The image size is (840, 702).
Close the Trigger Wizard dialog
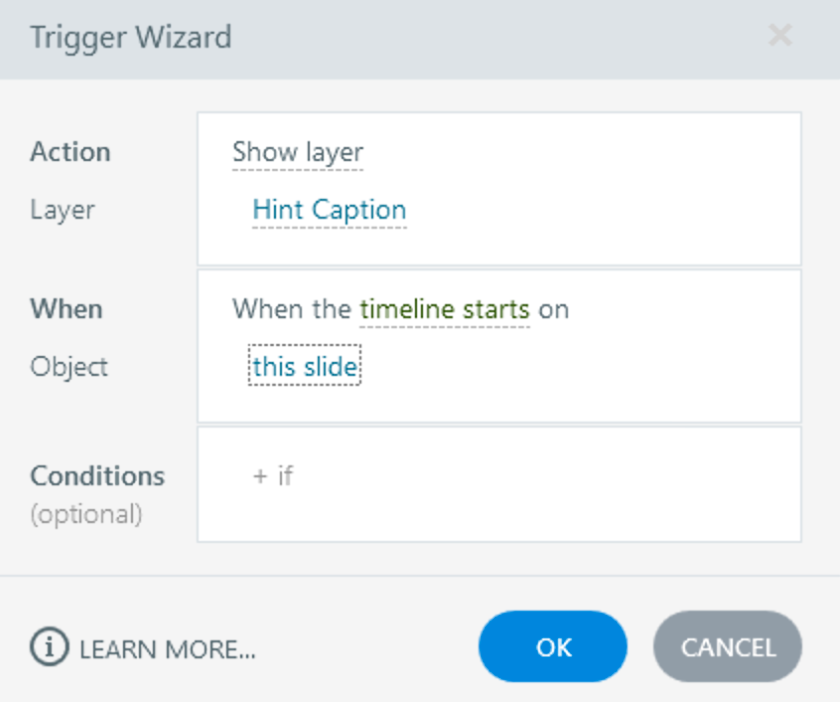[779, 37]
